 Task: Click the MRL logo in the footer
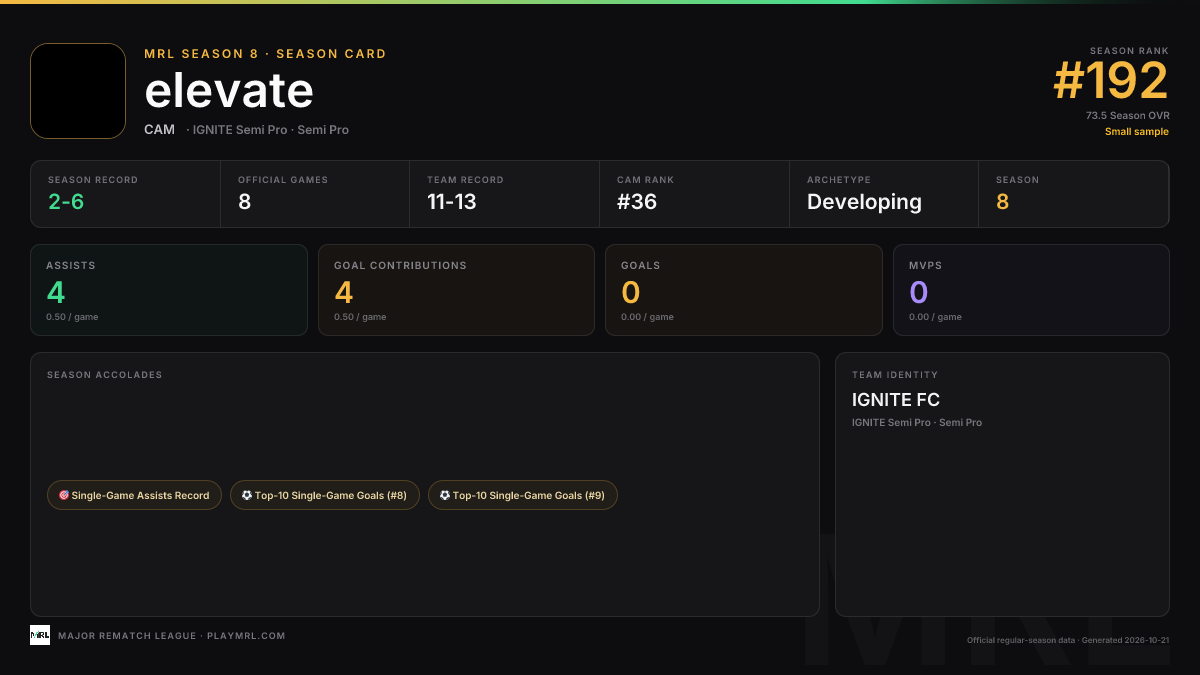tap(40, 635)
